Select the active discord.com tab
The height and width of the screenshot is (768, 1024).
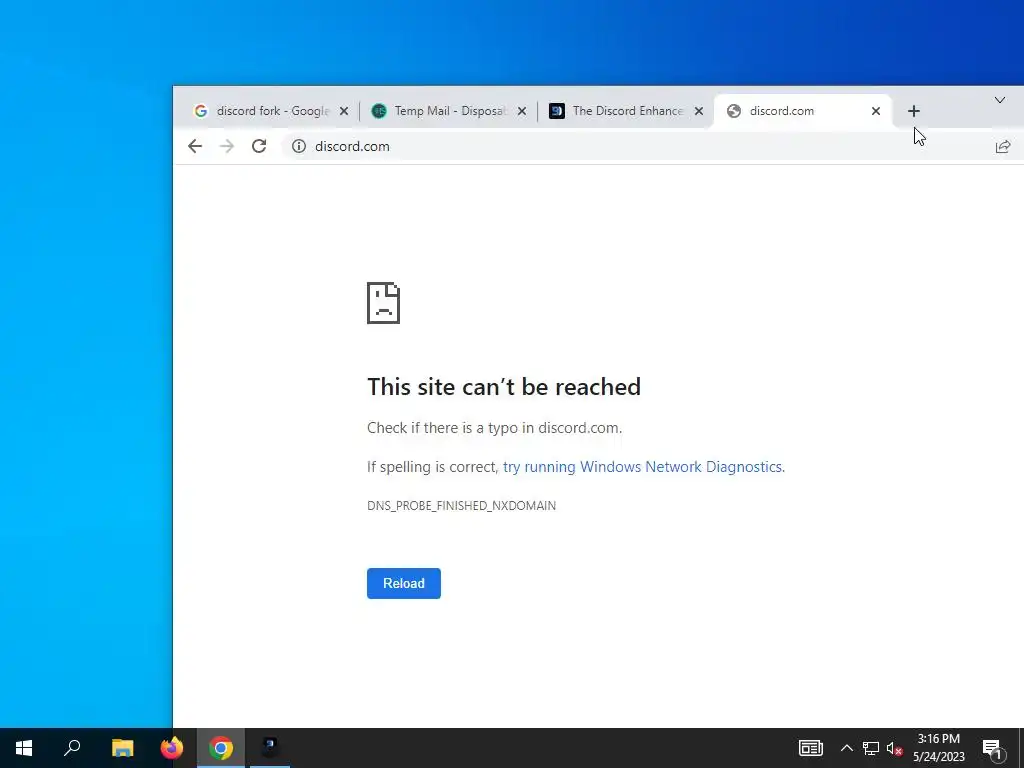803,111
